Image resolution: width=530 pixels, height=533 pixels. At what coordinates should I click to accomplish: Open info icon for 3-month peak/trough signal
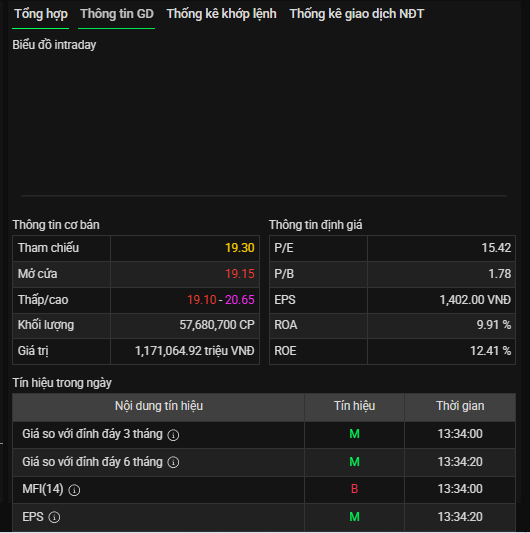coord(173,435)
